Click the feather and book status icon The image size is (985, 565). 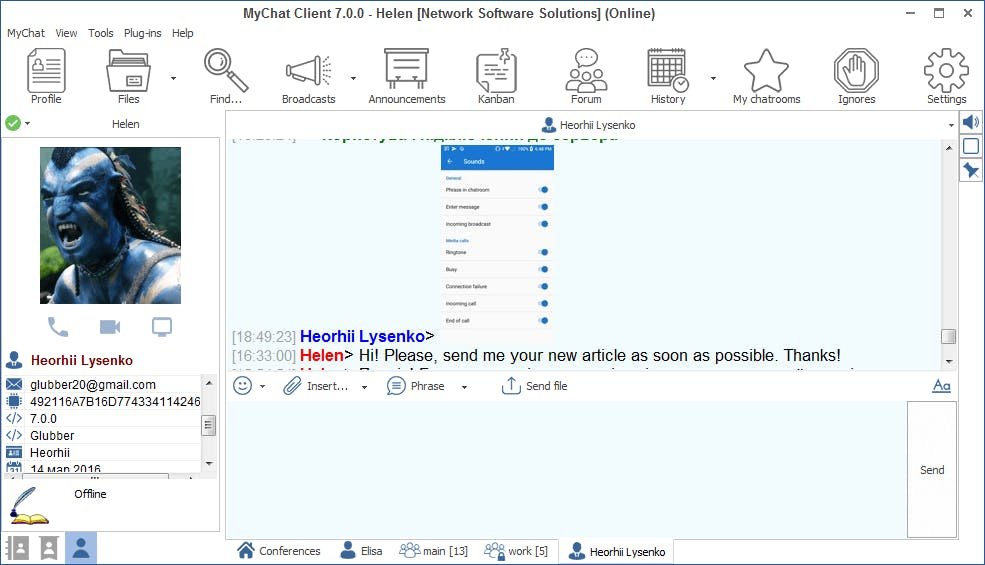(28, 505)
